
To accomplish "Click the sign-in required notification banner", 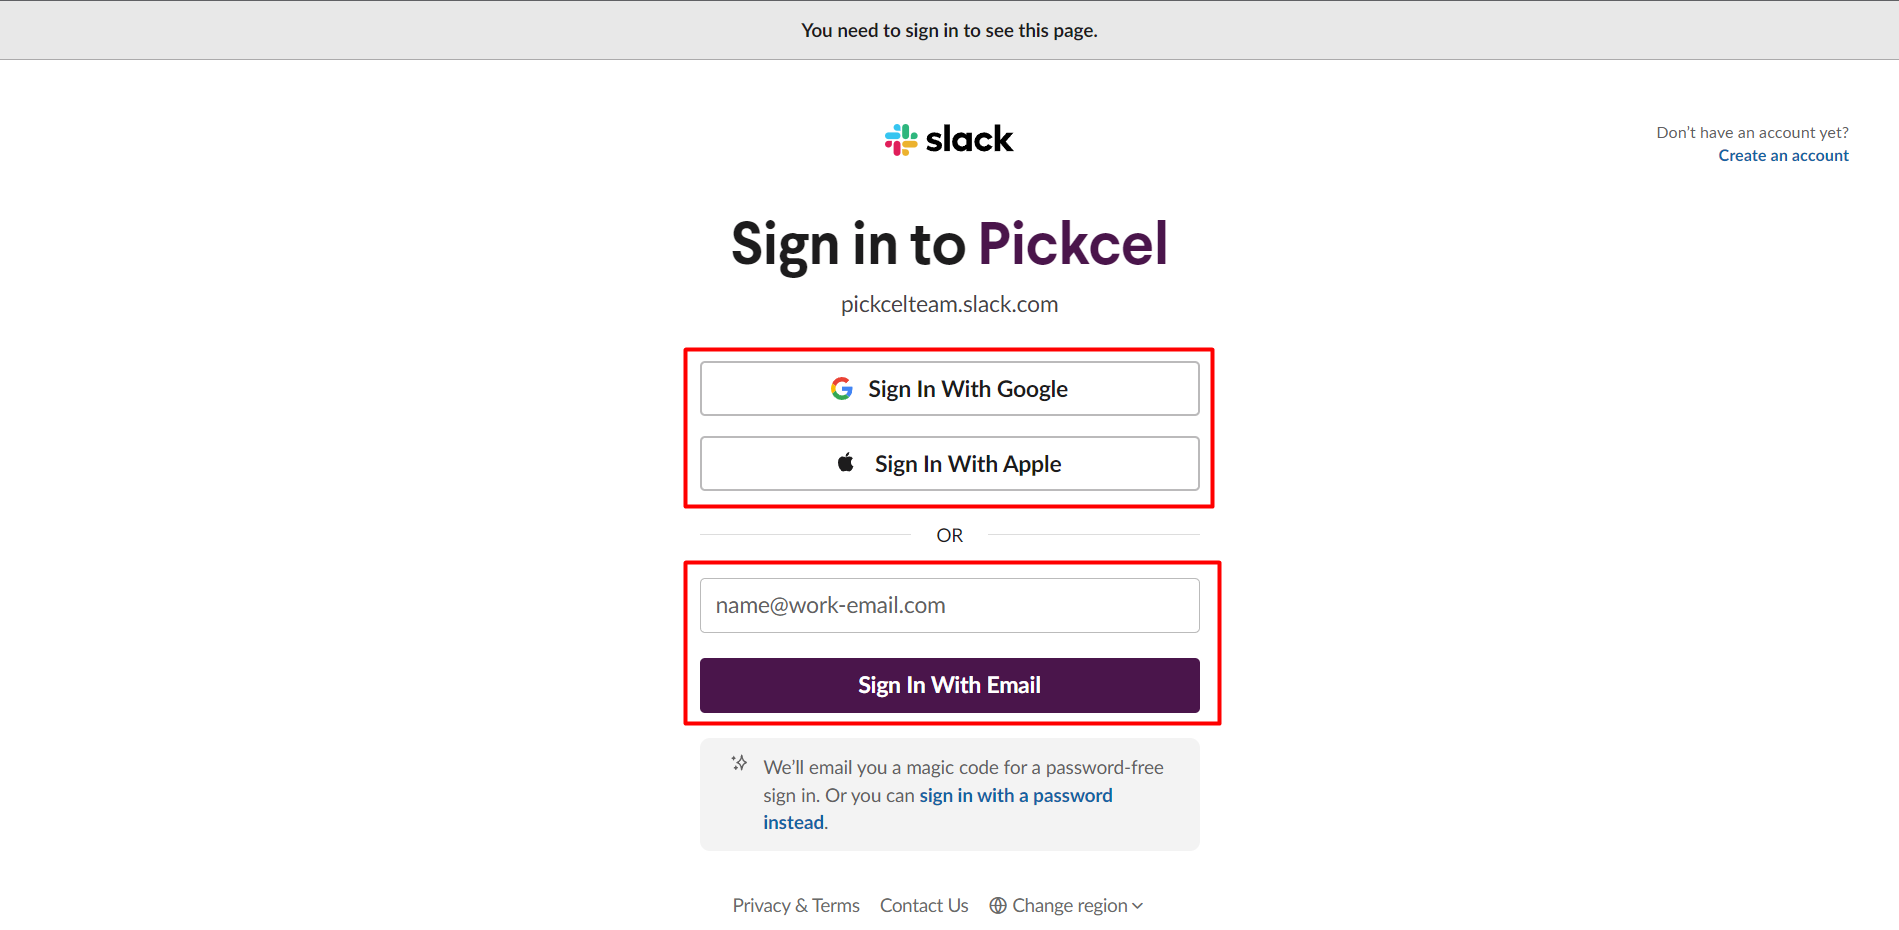I will tap(949, 29).
